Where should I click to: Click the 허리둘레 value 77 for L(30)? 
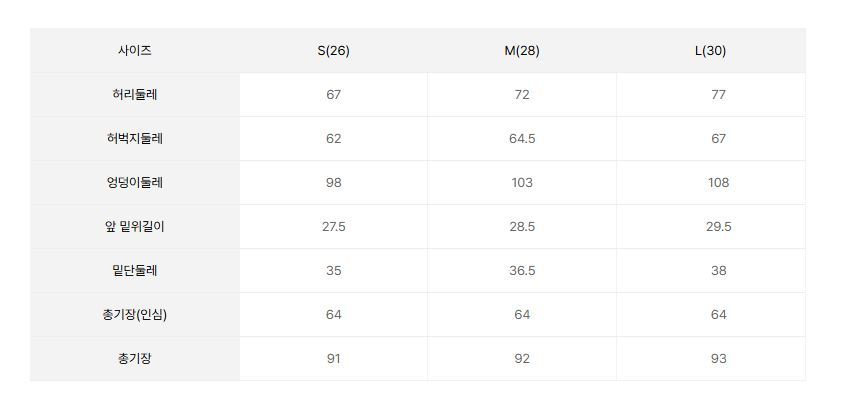click(x=718, y=95)
